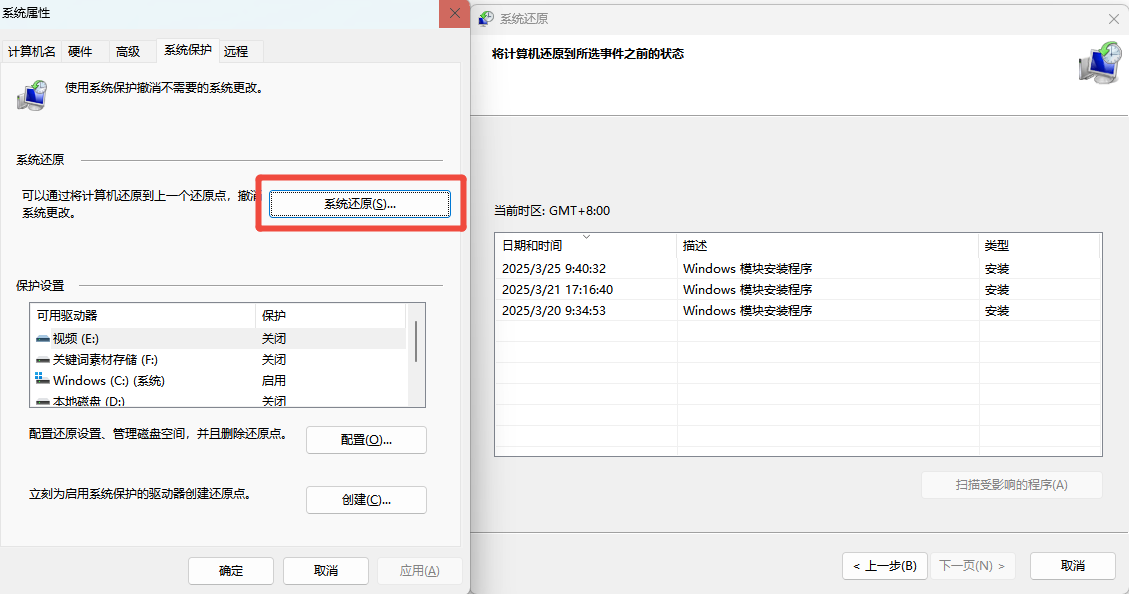
Task: Click the 上一步 (Back) button
Action: [884, 566]
